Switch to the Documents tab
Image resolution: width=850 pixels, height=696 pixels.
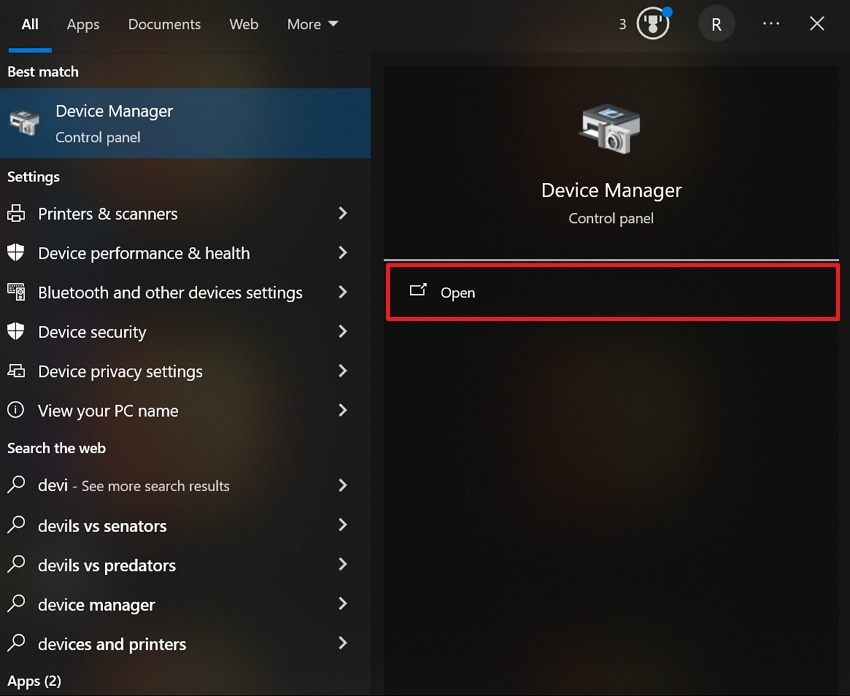tap(163, 23)
